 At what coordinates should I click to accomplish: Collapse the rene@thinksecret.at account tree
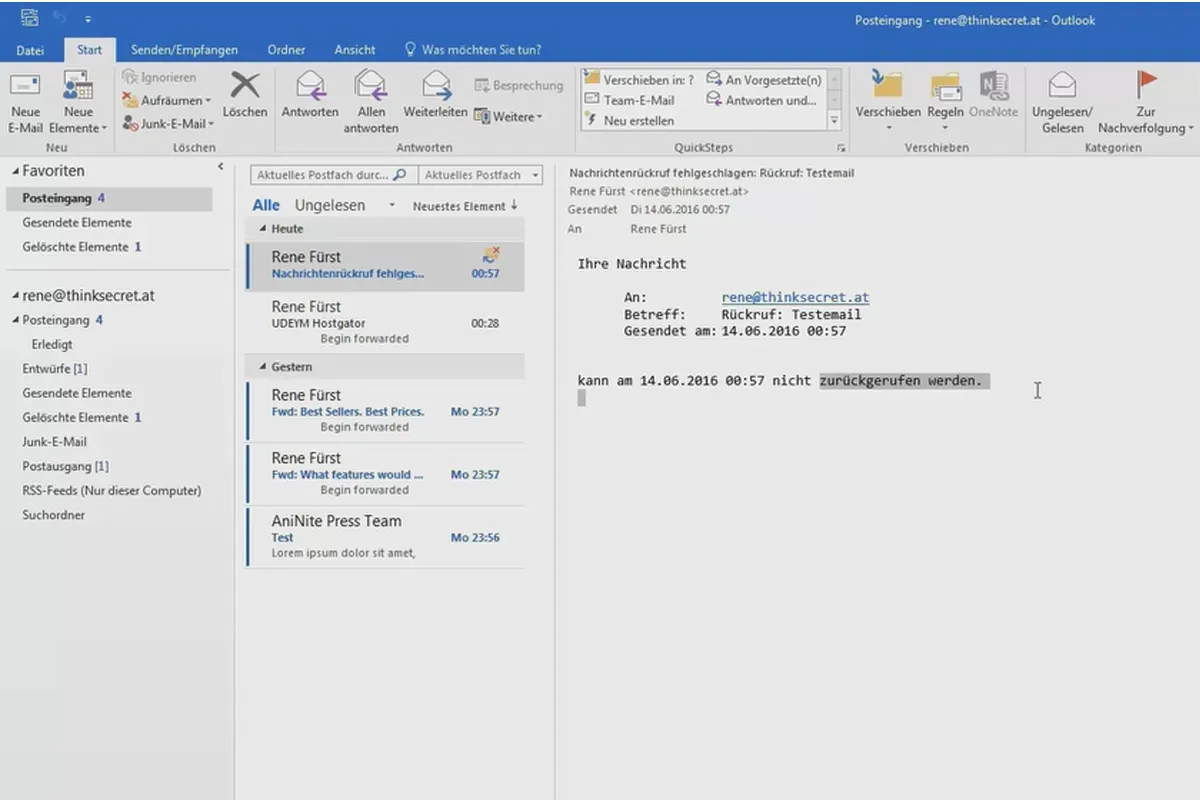click(x=15, y=297)
